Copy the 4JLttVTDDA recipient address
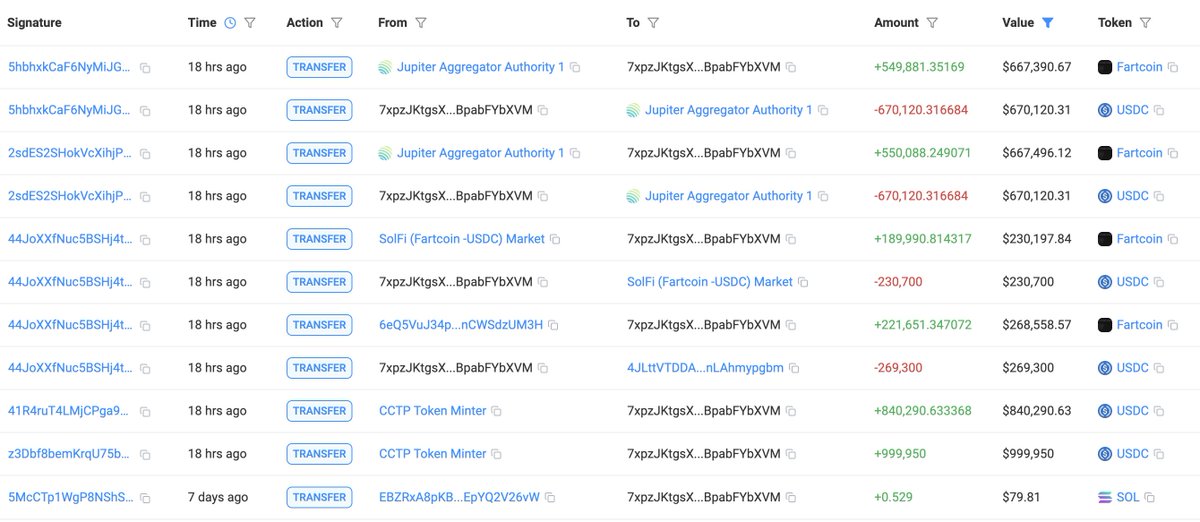This screenshot has width=1200, height=522. pyautogui.click(x=794, y=369)
